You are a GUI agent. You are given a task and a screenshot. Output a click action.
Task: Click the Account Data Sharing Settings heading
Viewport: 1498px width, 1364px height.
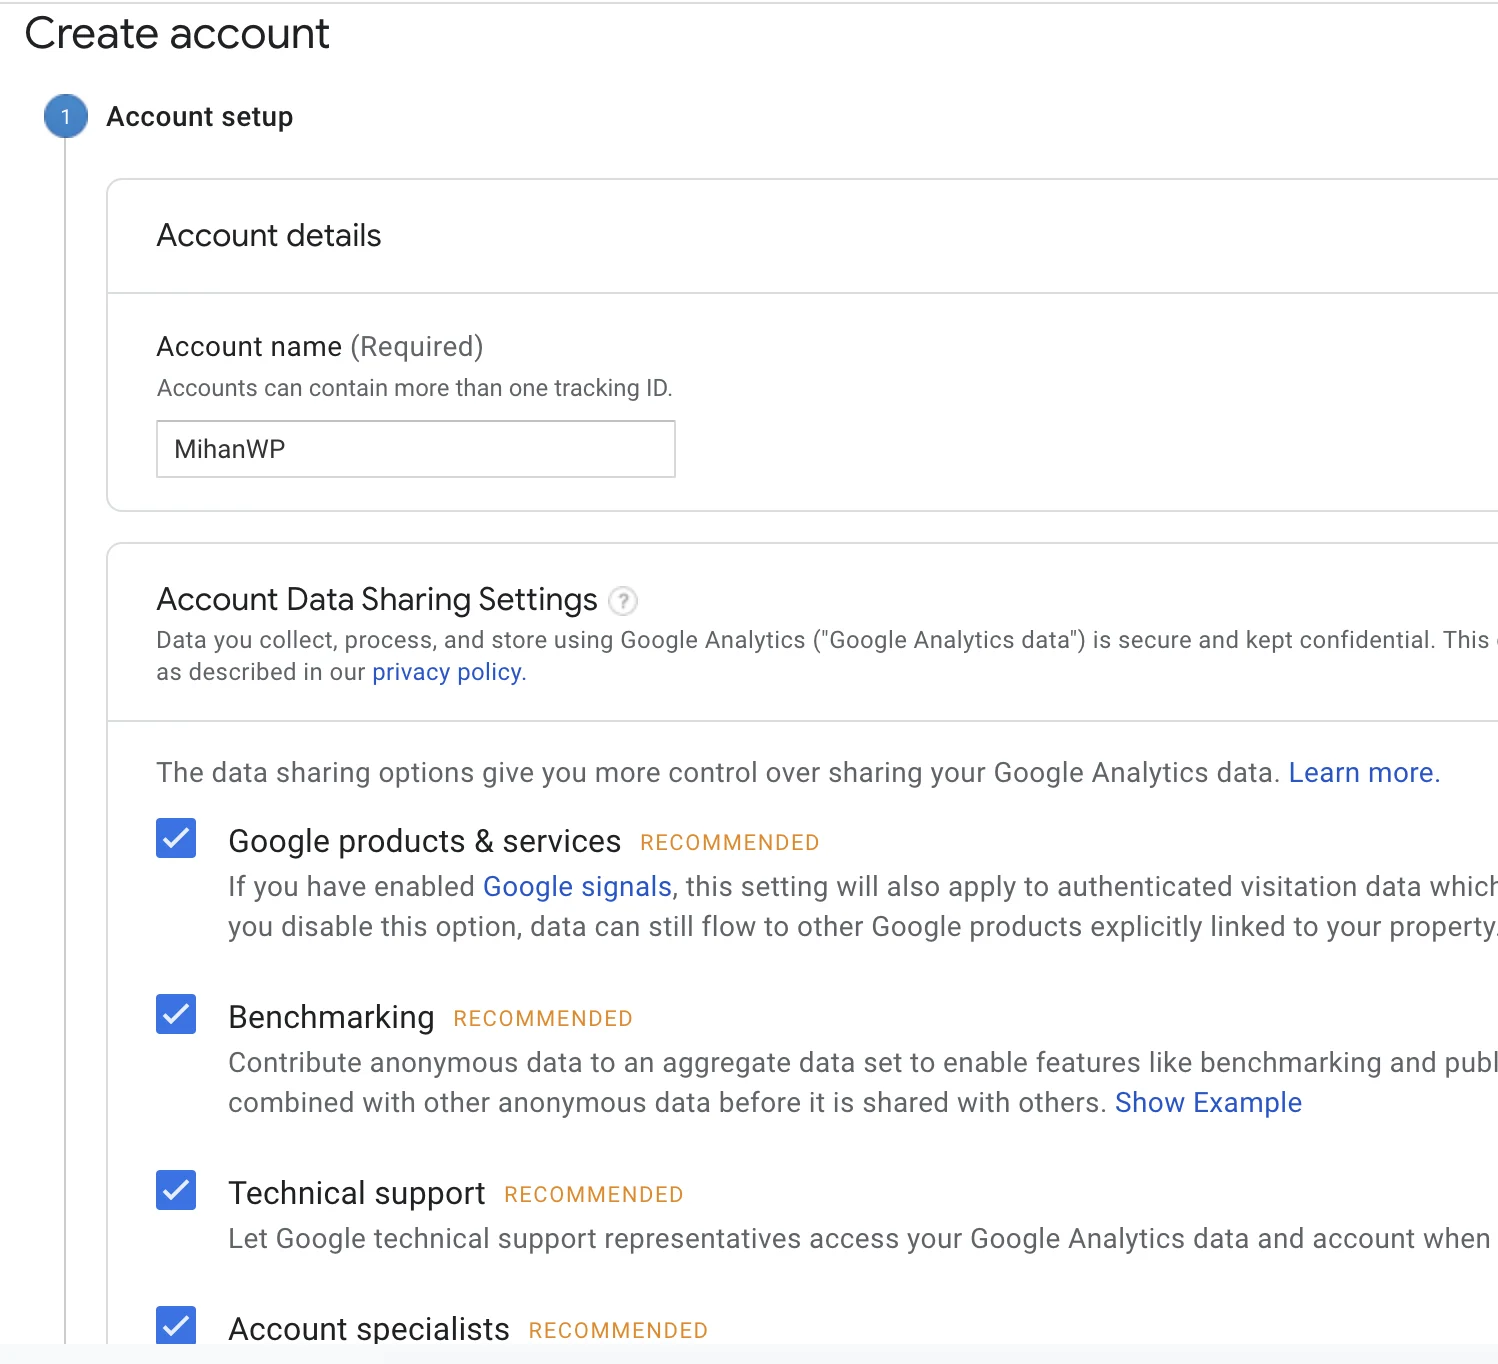[377, 600]
